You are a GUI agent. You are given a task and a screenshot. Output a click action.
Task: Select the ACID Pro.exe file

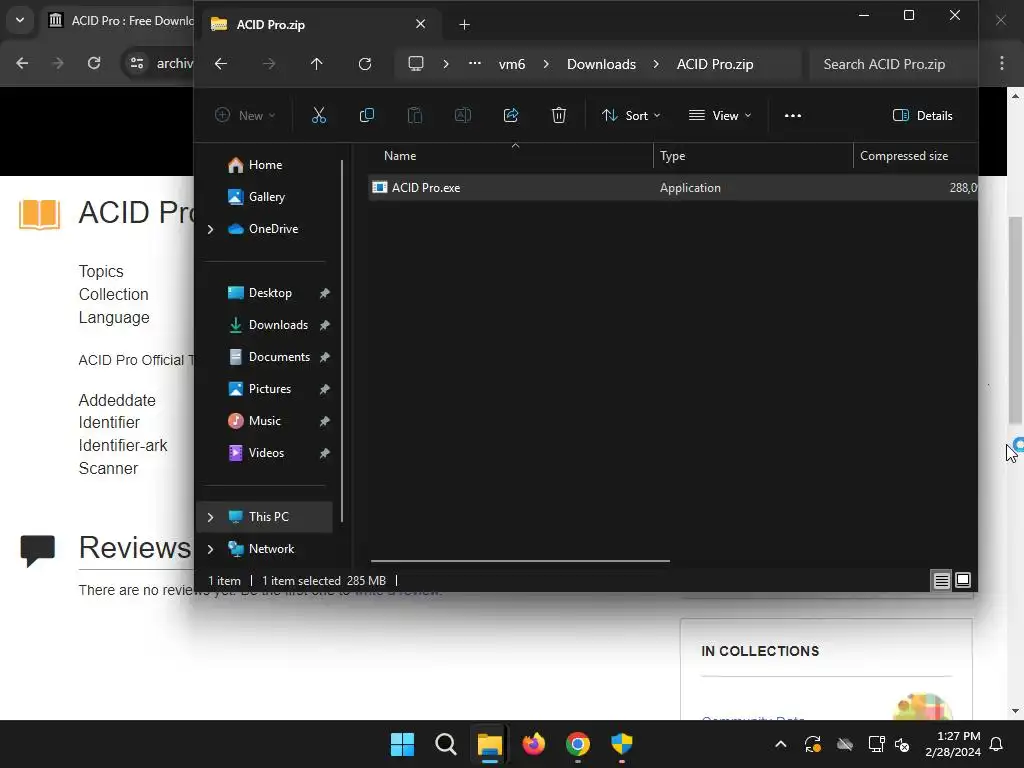[673, 188]
